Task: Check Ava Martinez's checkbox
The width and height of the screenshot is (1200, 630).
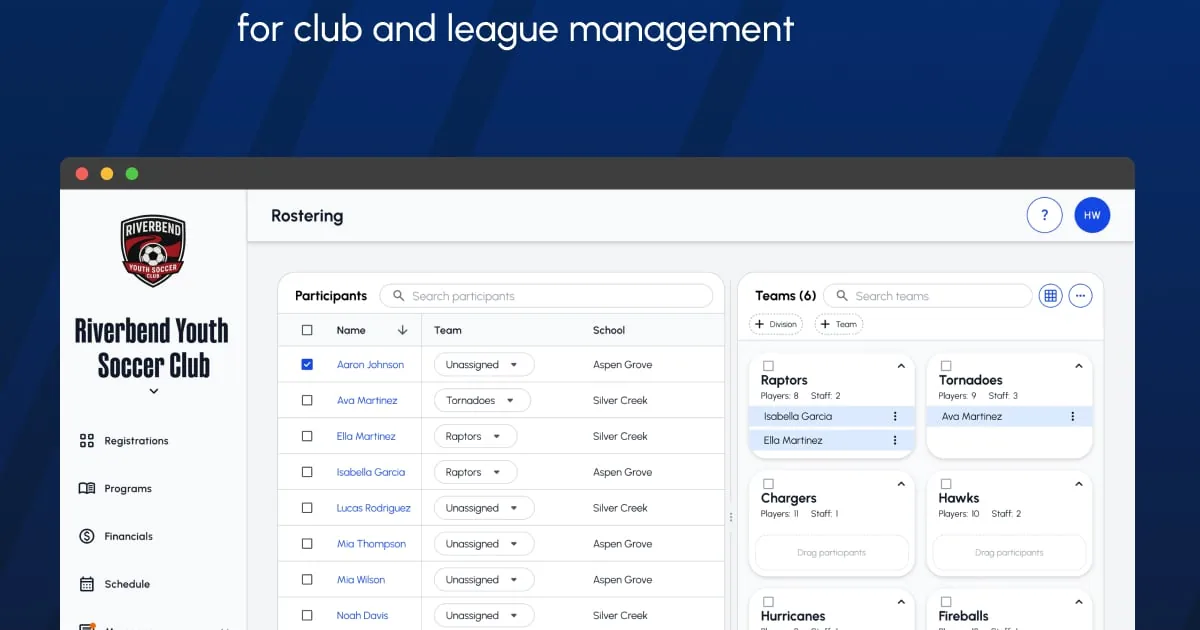Action: point(307,401)
